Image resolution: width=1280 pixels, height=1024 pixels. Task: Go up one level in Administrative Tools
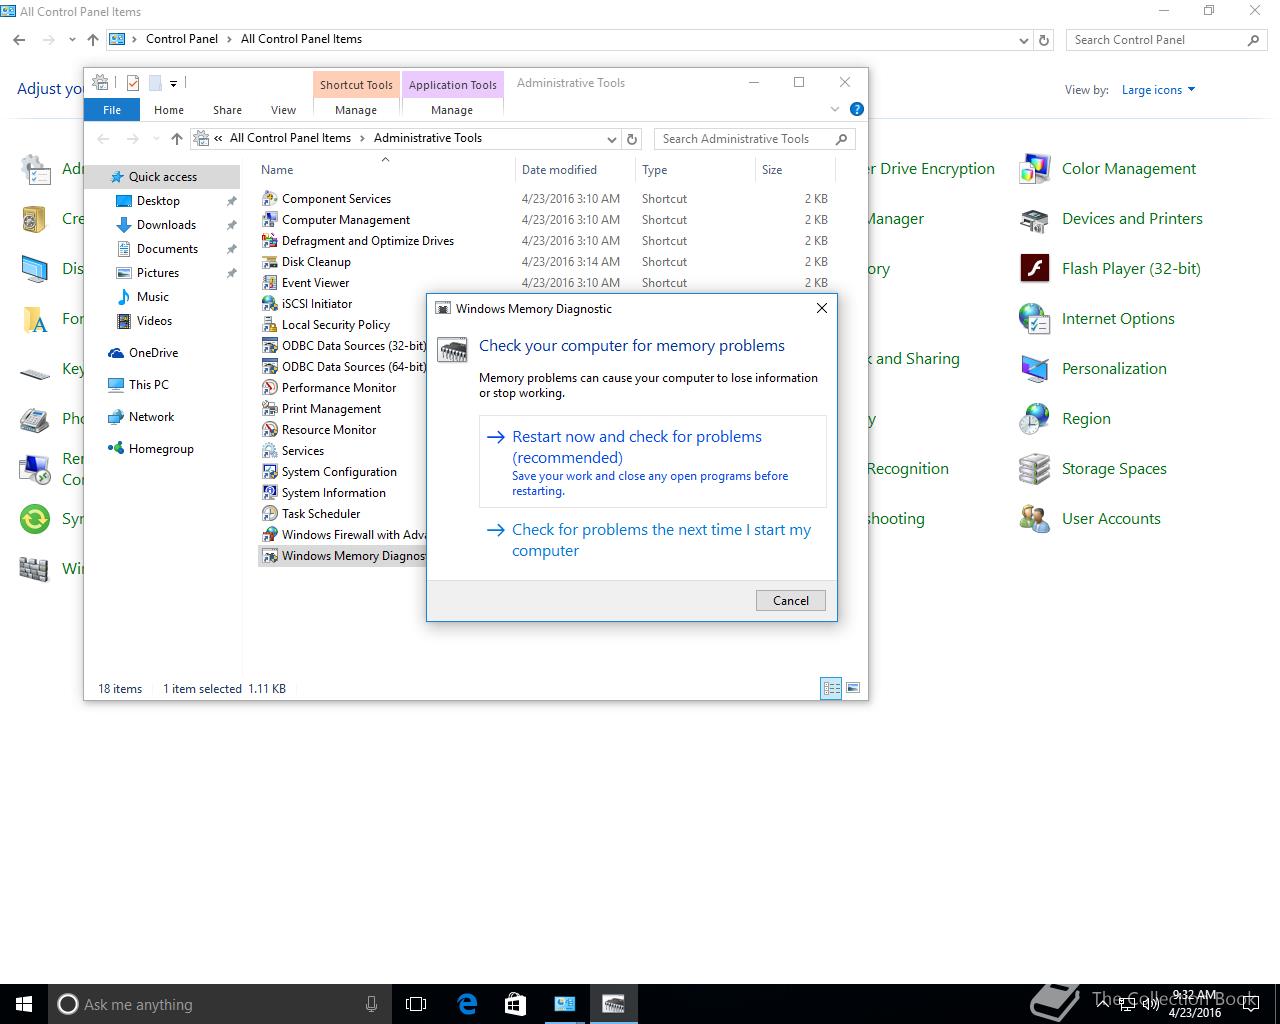pos(177,139)
